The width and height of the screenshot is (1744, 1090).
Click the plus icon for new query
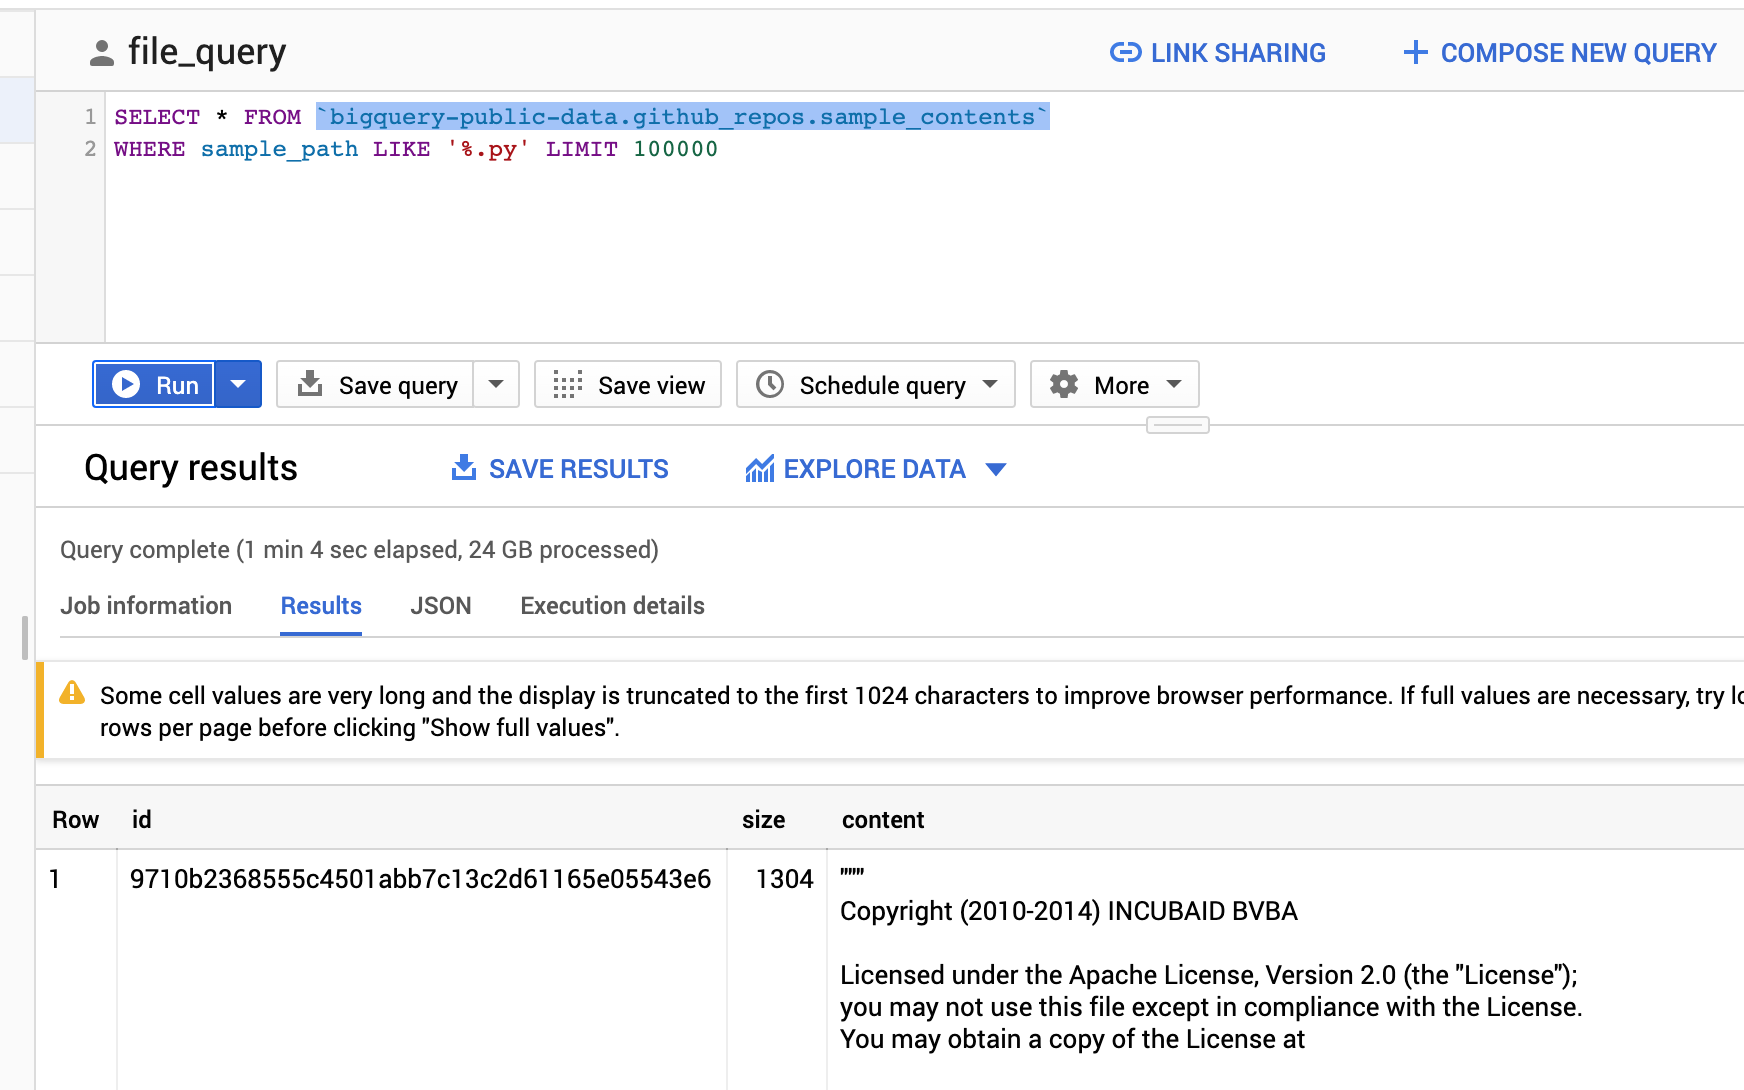pos(1415,53)
